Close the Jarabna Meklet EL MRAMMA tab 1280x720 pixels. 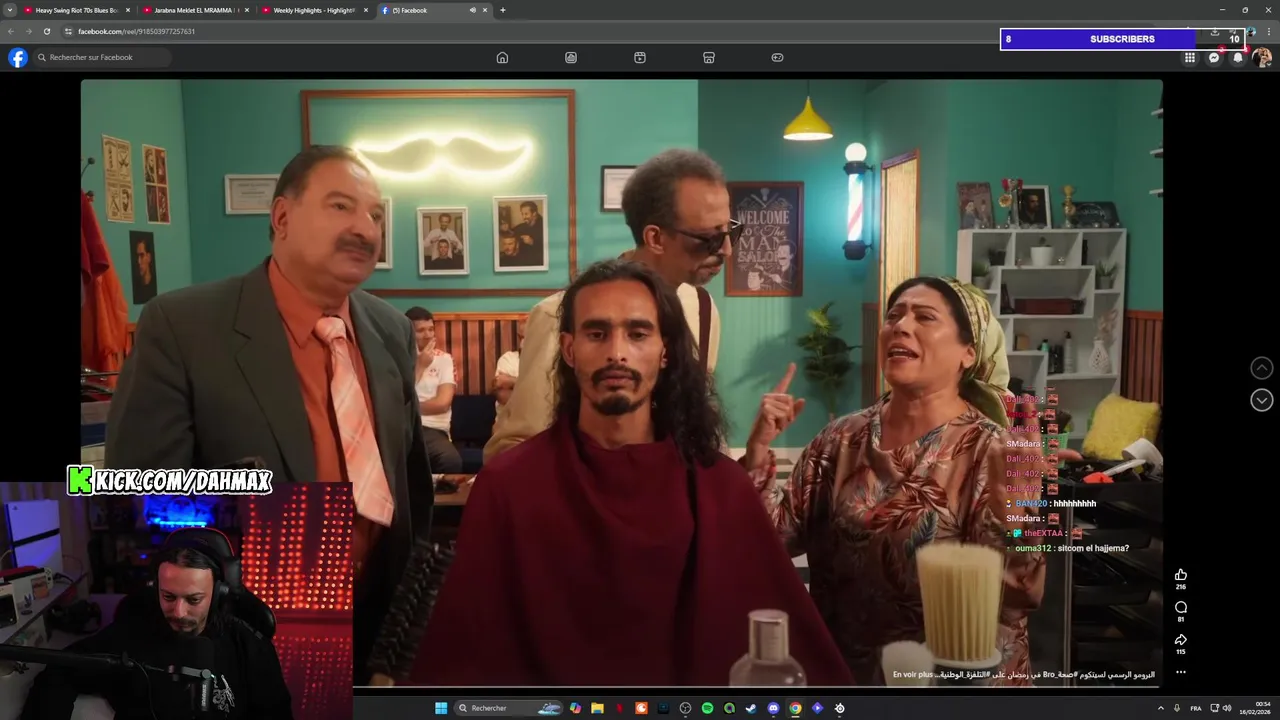pyautogui.click(x=247, y=10)
